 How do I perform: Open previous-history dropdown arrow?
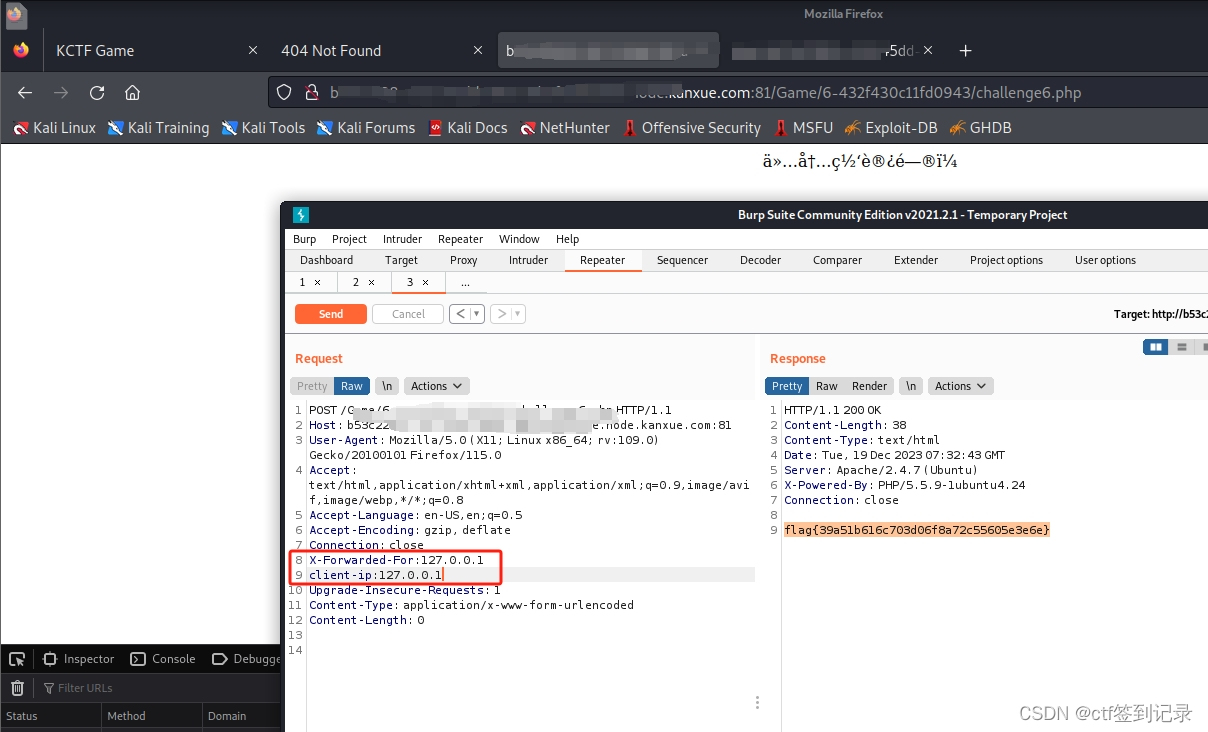coord(477,314)
